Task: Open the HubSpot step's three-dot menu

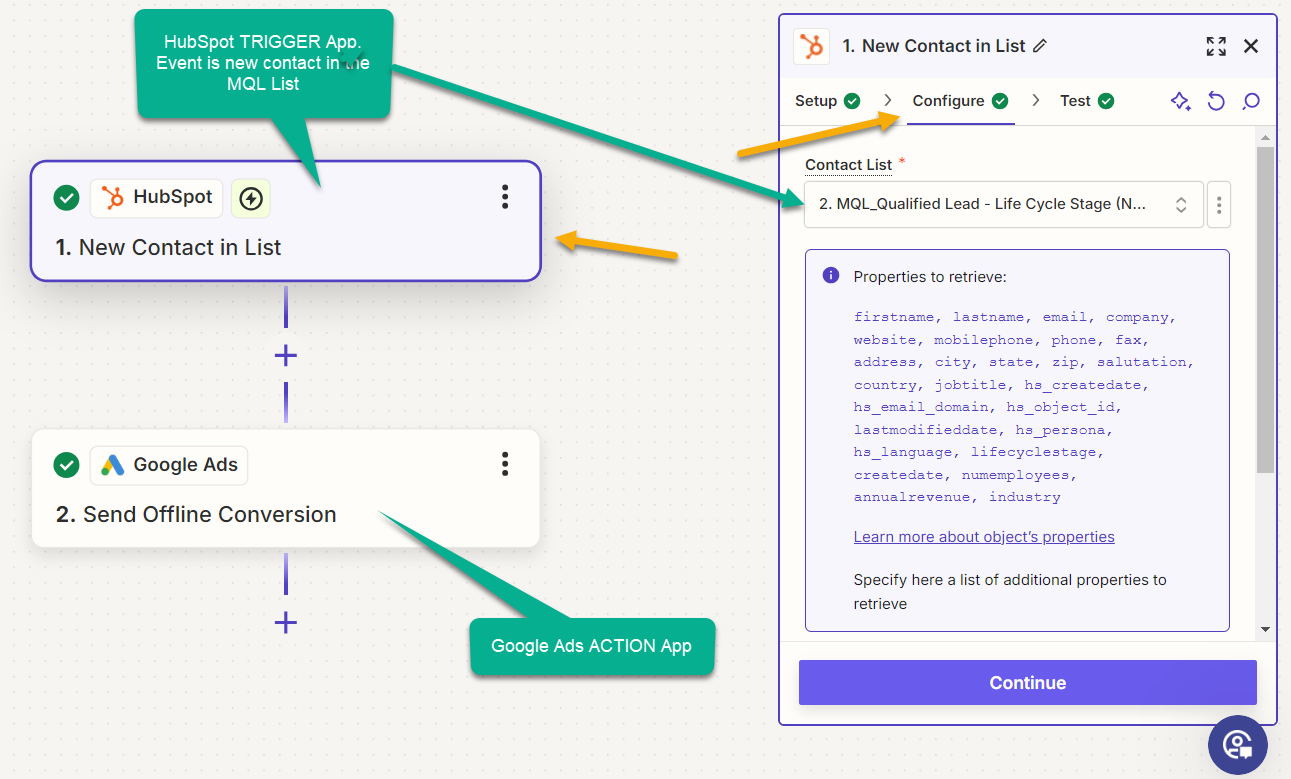Action: [x=505, y=197]
